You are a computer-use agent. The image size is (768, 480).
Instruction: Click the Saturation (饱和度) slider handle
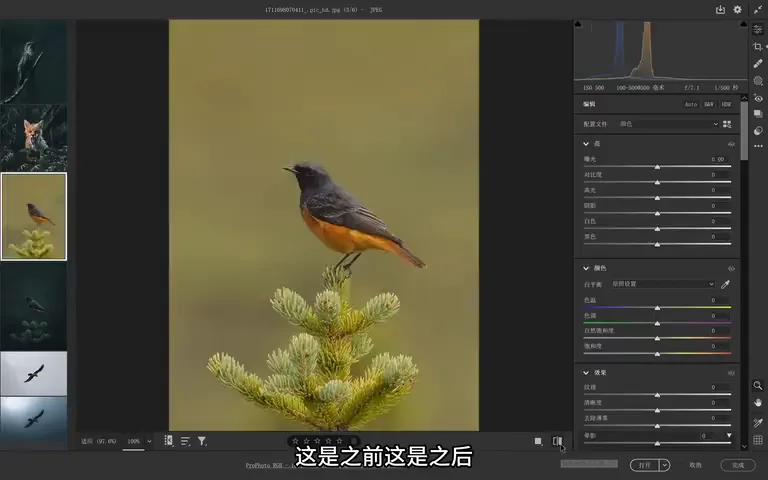click(657, 354)
